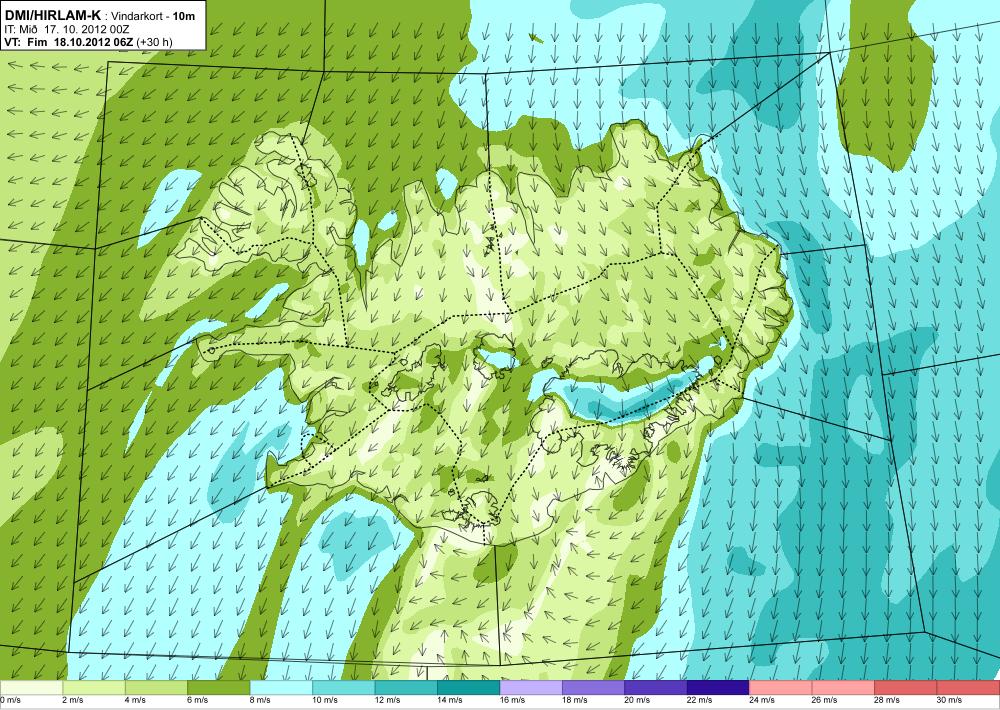Click the 4–6 m/s green legend swatch
This screenshot has height=710, width=1000.
pyautogui.click(x=156, y=688)
